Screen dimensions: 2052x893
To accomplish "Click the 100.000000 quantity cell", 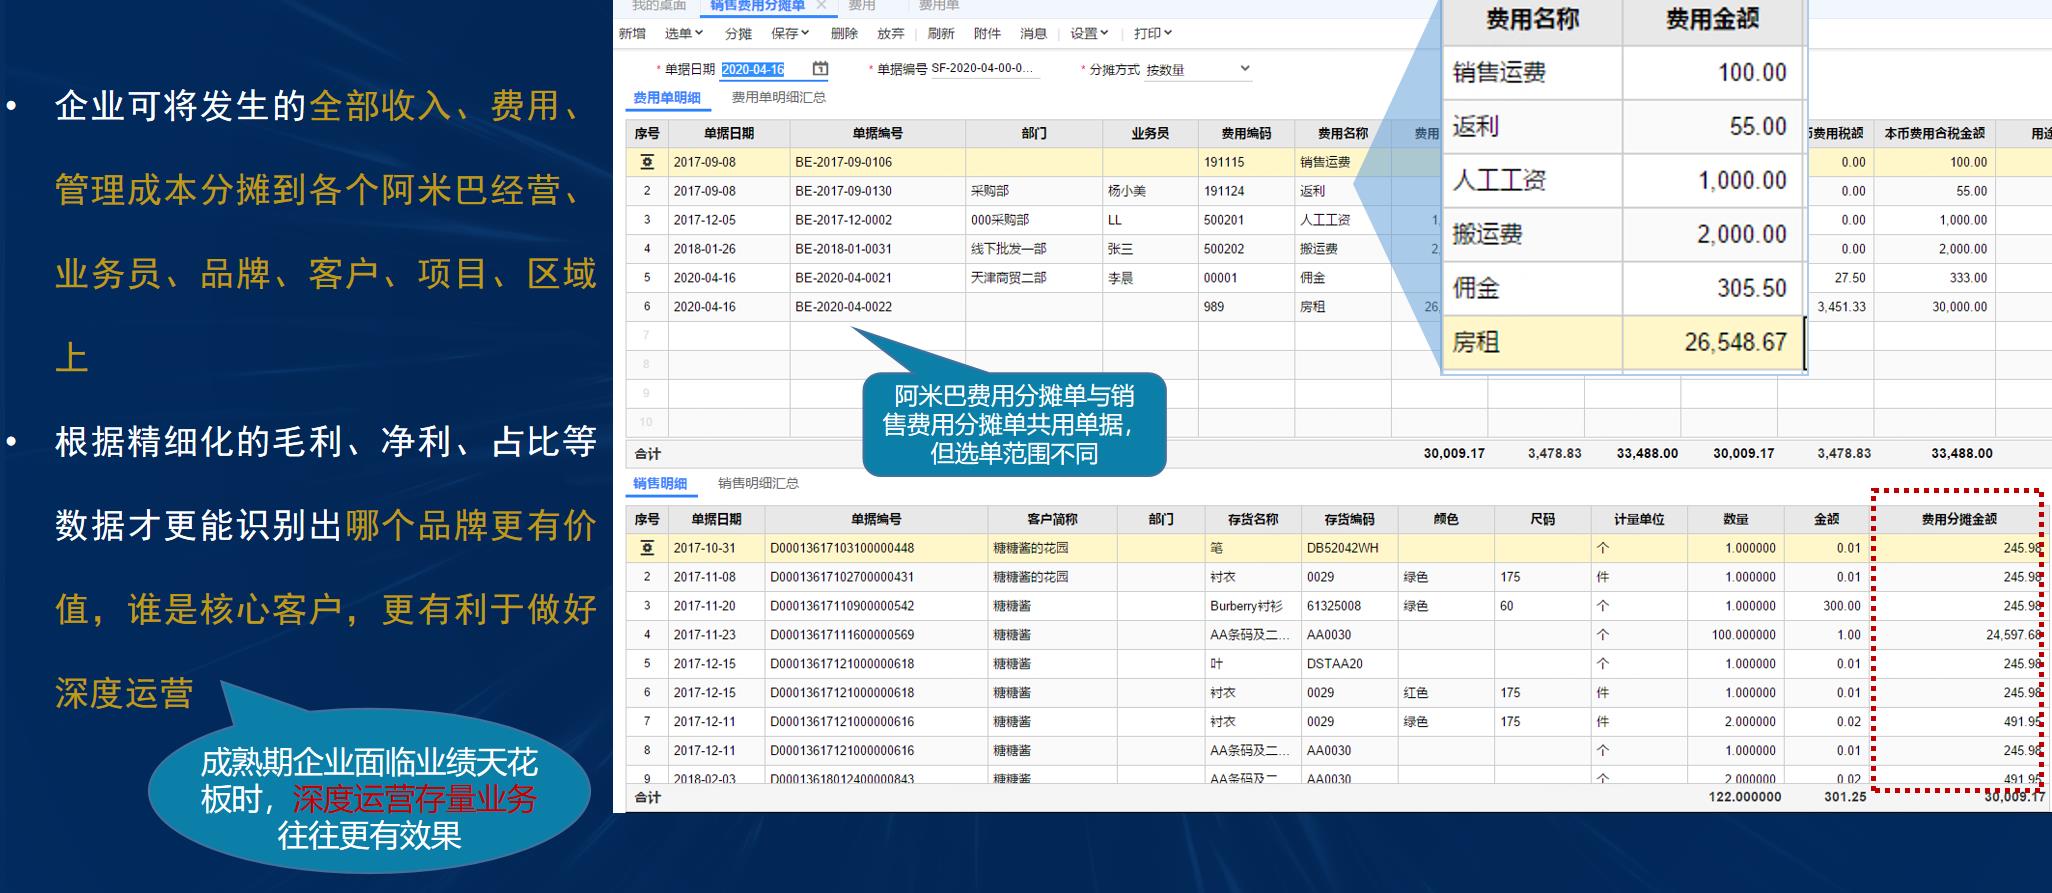I will point(1736,635).
